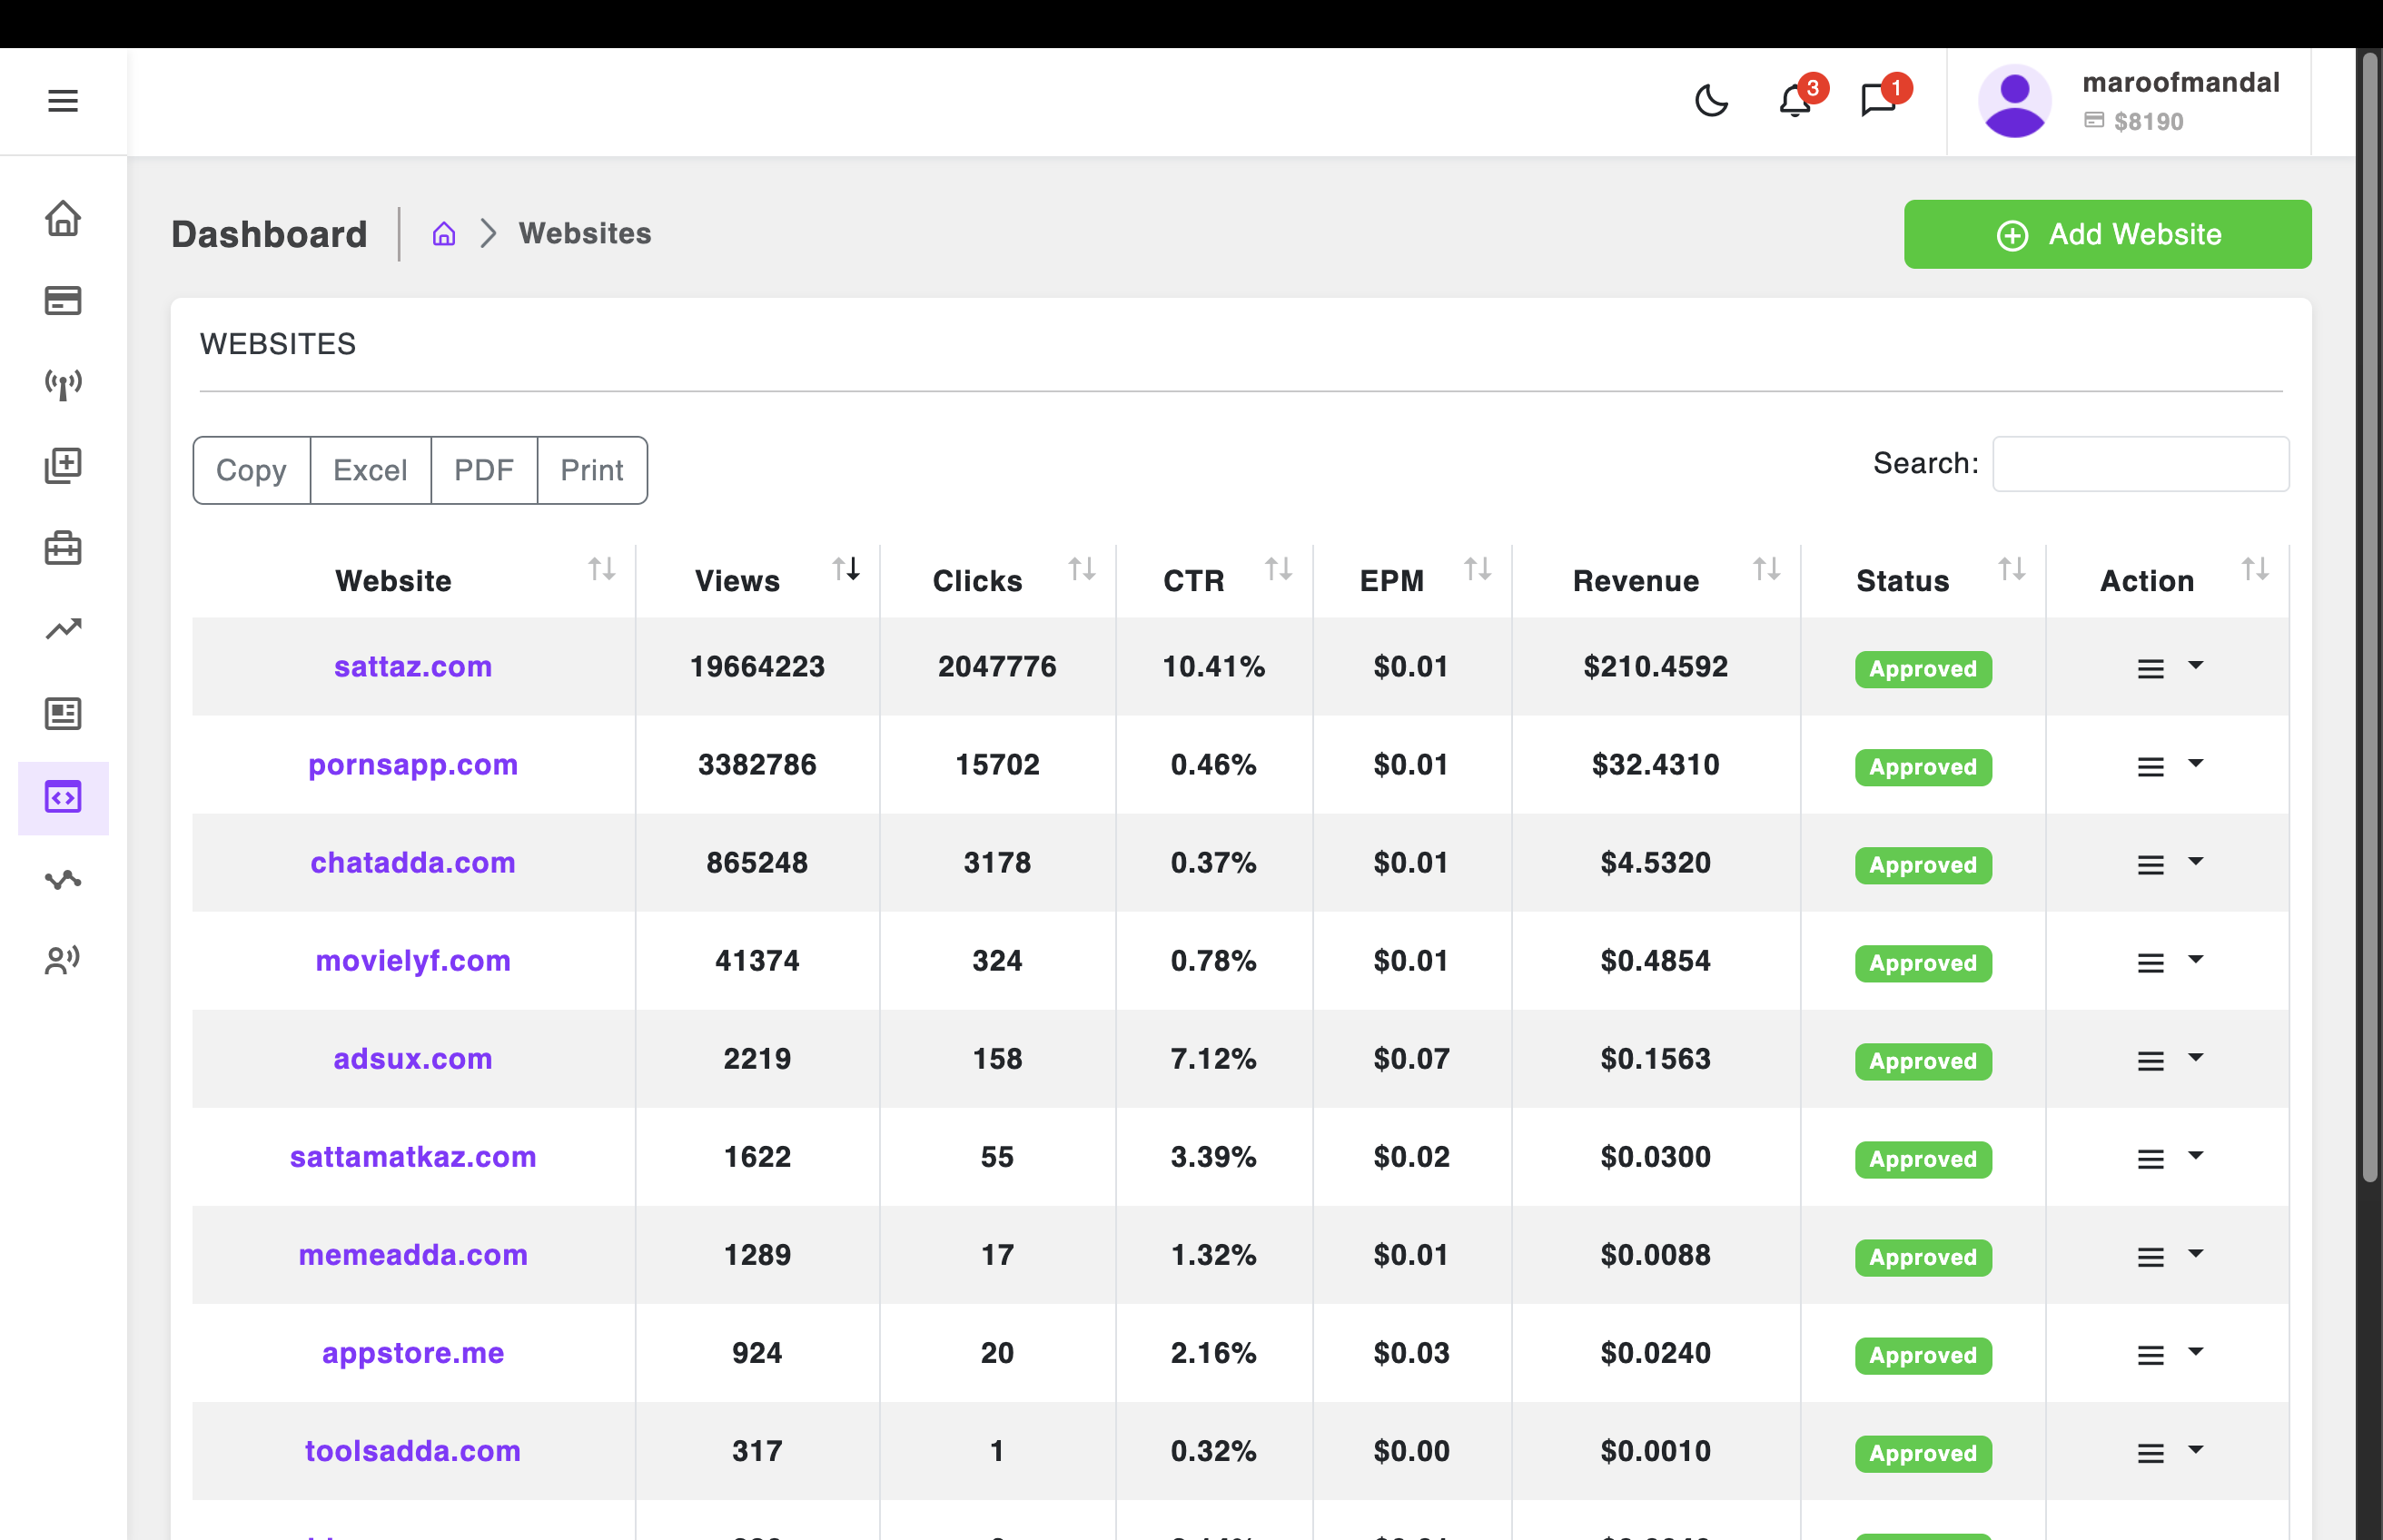Open the chat messages icon
Screen dimensions: 2383x1540
pos(1878,101)
